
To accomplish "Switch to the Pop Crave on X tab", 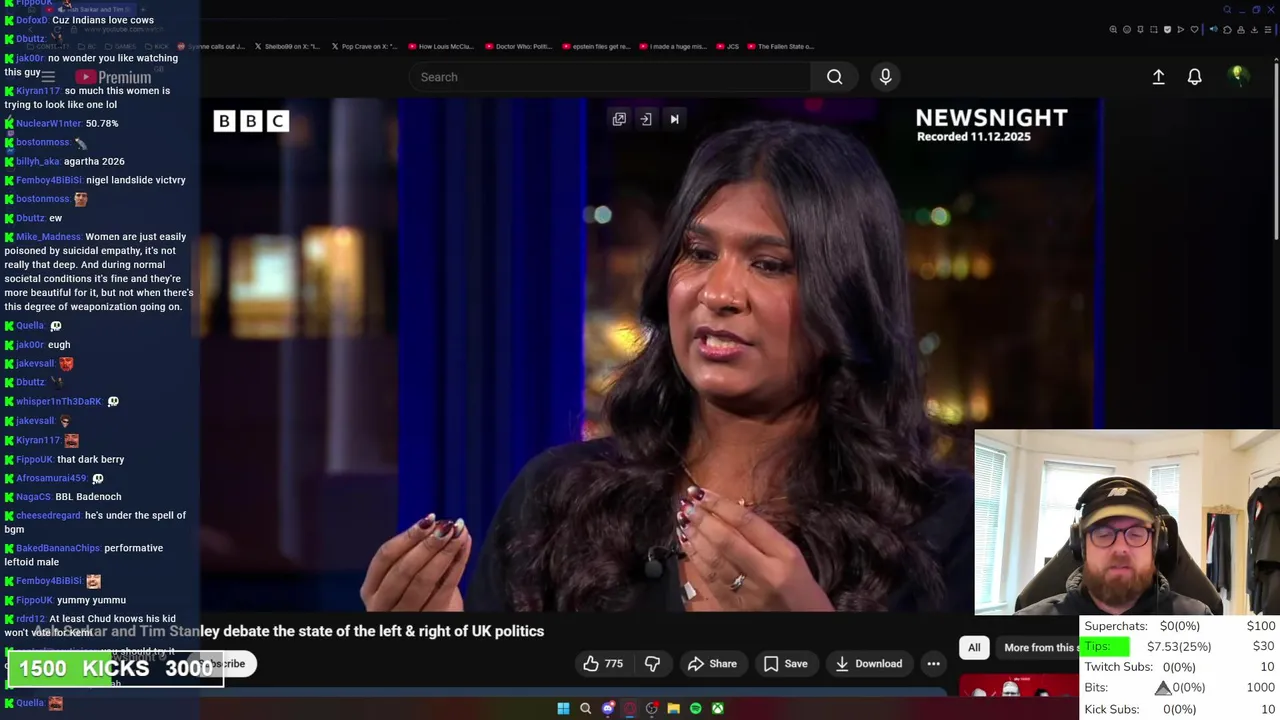I will (364, 46).
